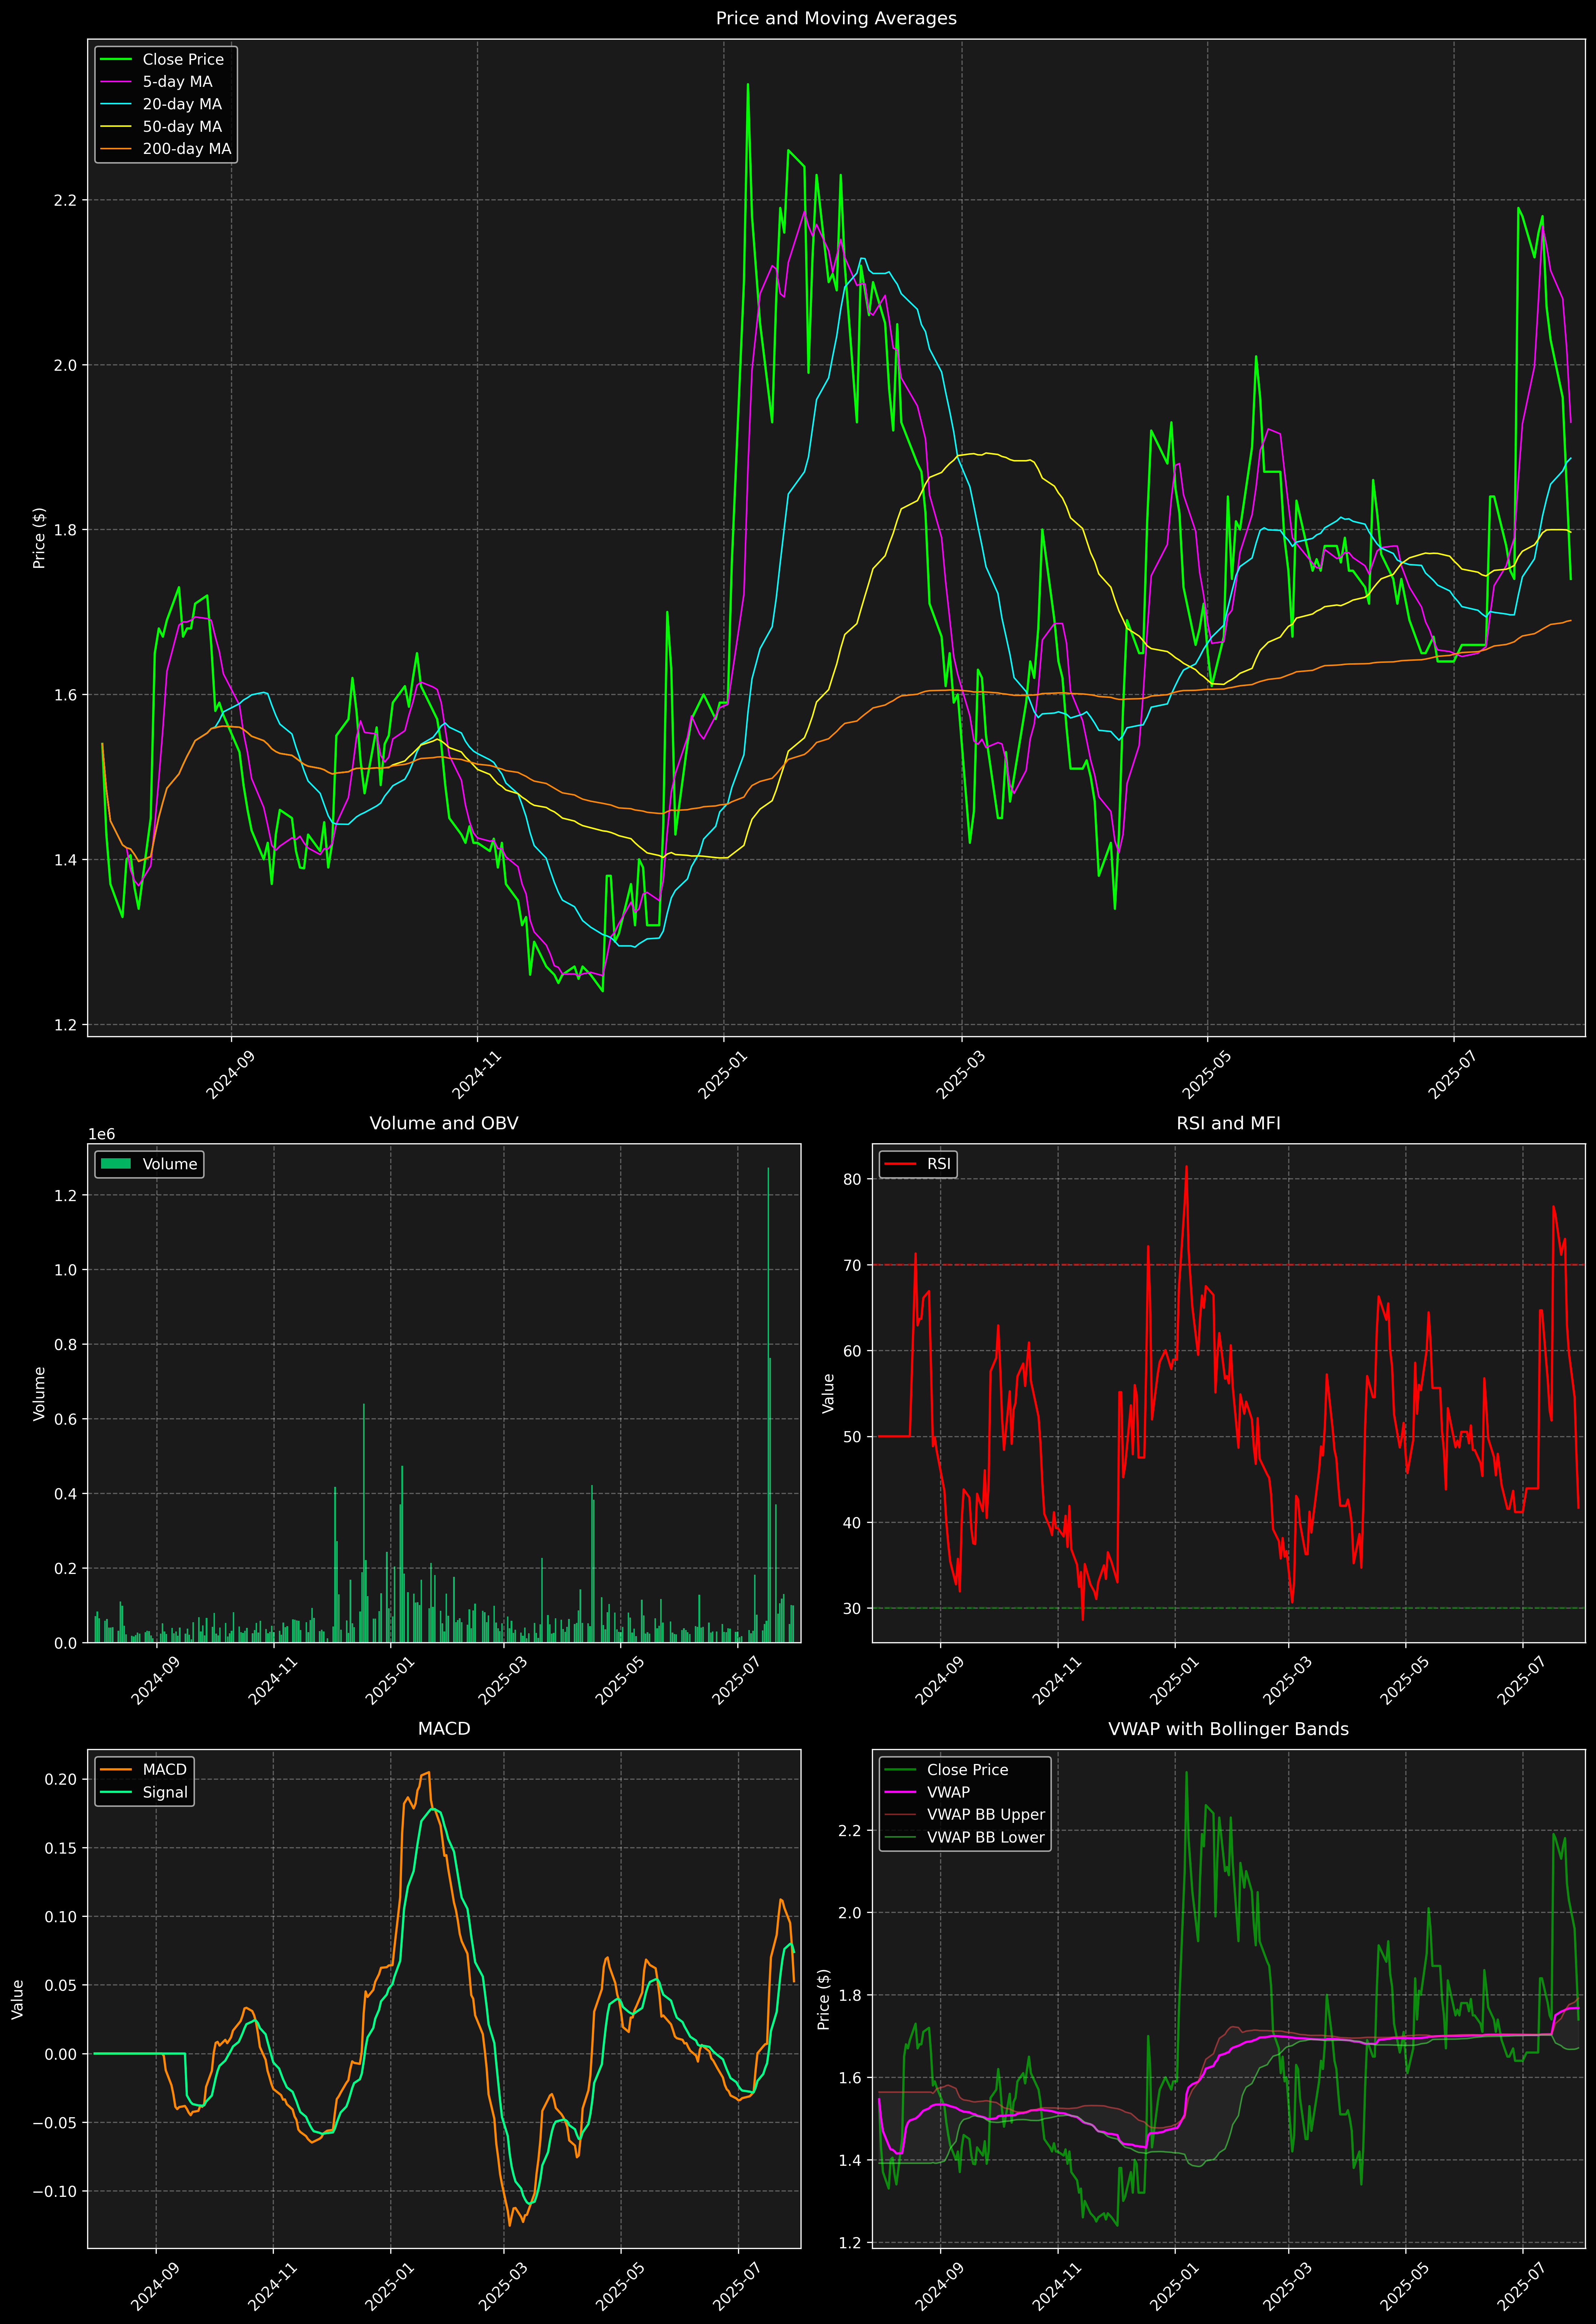Select the '20-day MA' legend entry
The height and width of the screenshot is (2324, 1596).
pos(161,104)
